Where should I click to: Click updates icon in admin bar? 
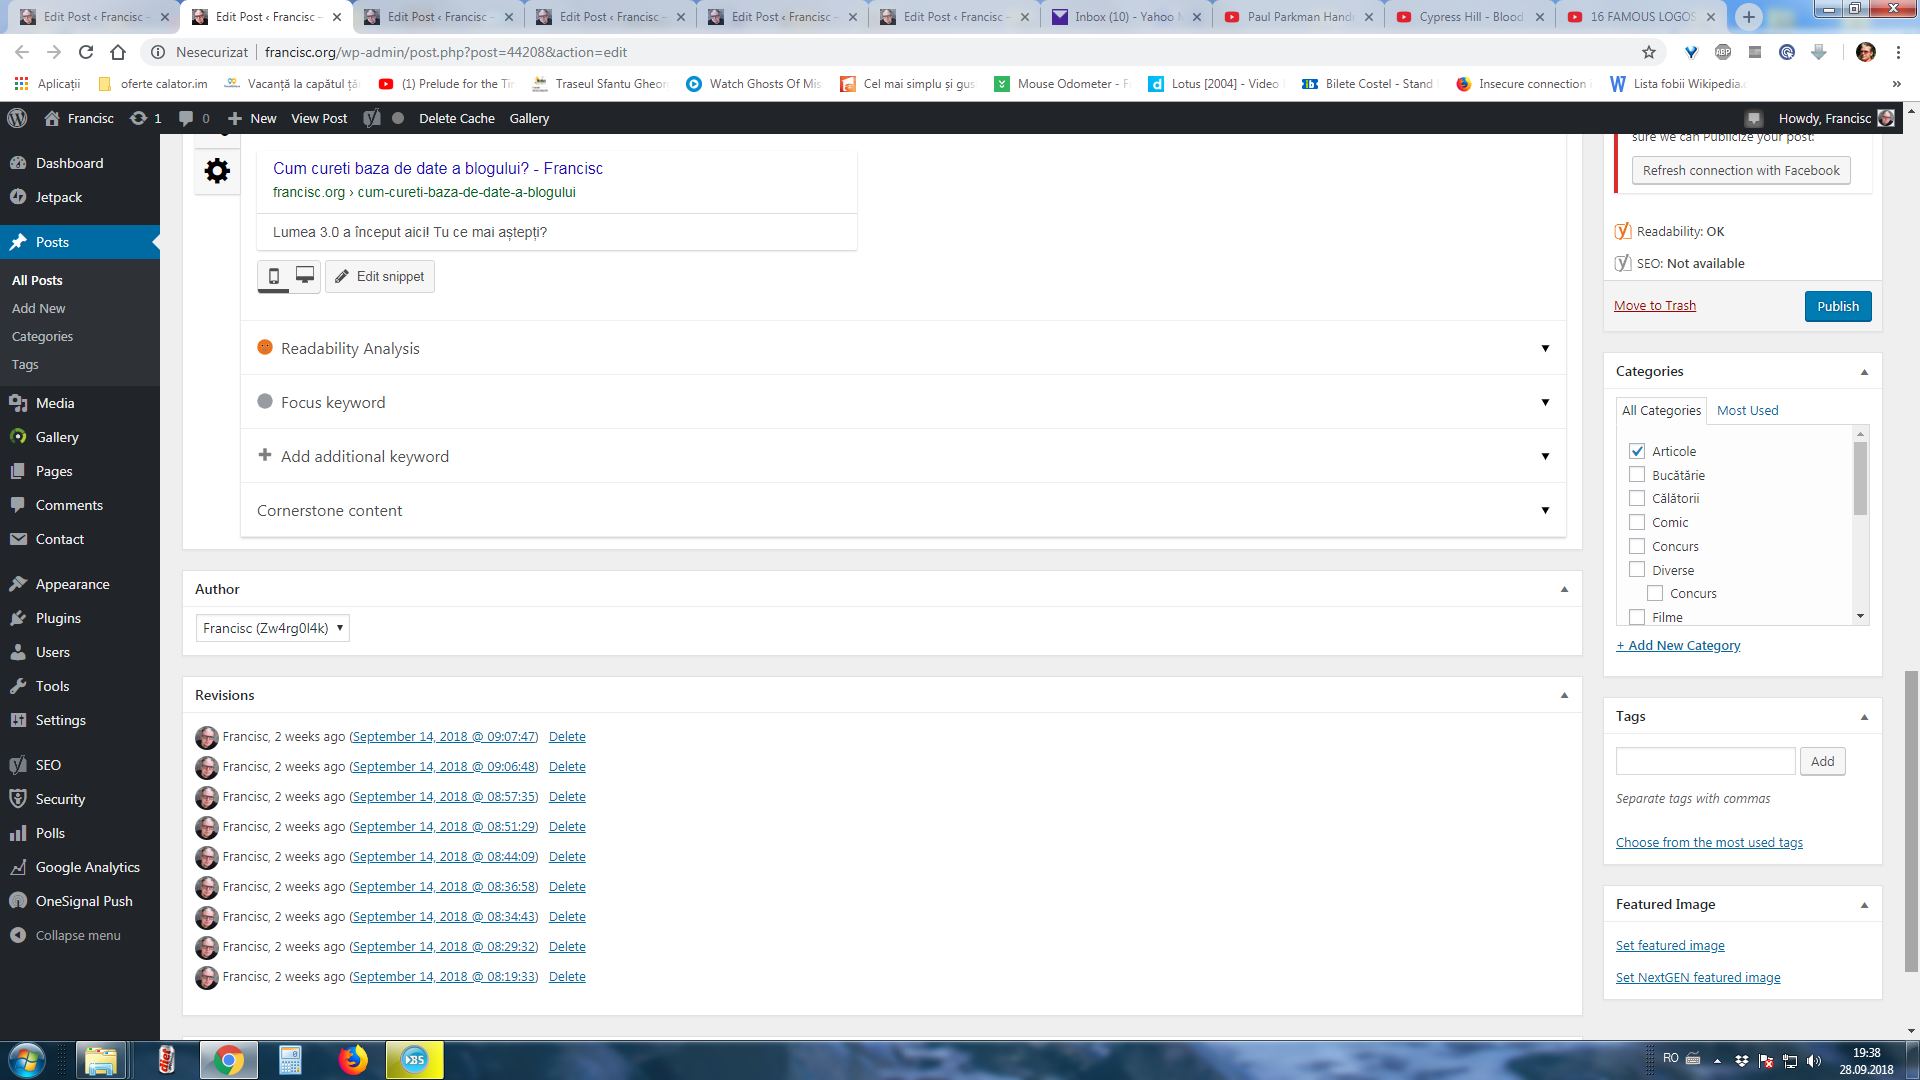[139, 118]
